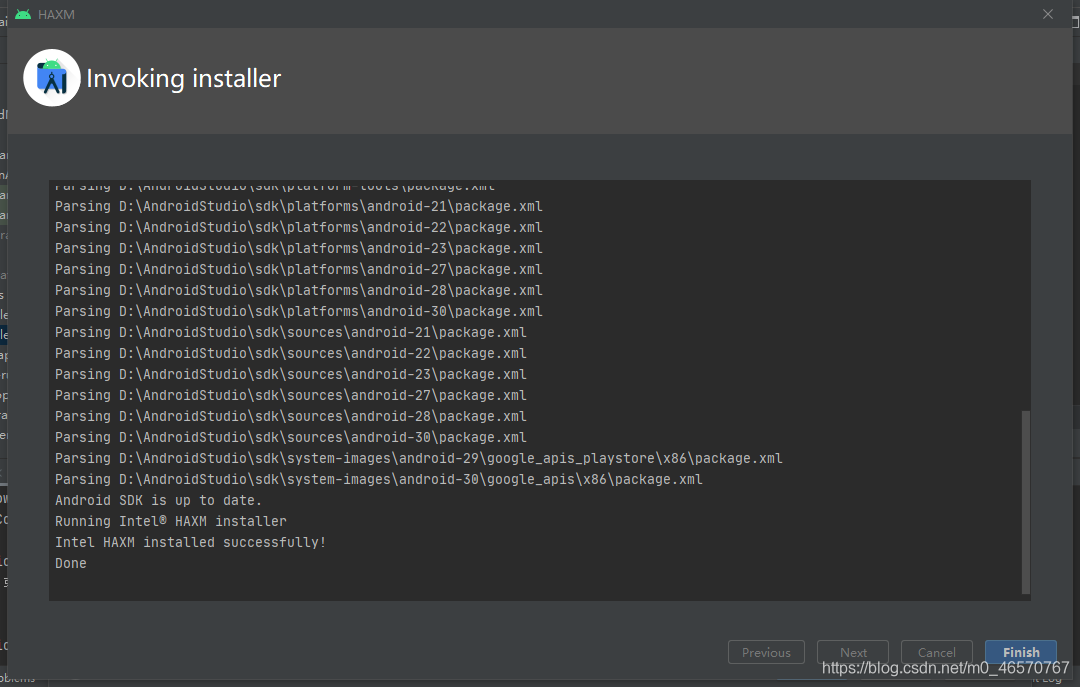
Task: Select sources\android-21 package.xml log line
Action: pyautogui.click(x=291, y=332)
